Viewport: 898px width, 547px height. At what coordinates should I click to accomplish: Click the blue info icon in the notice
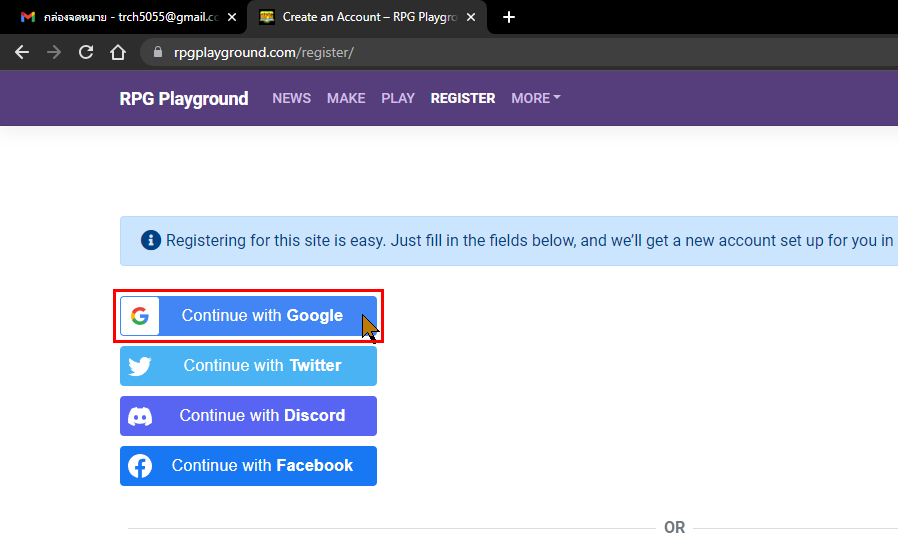(151, 240)
